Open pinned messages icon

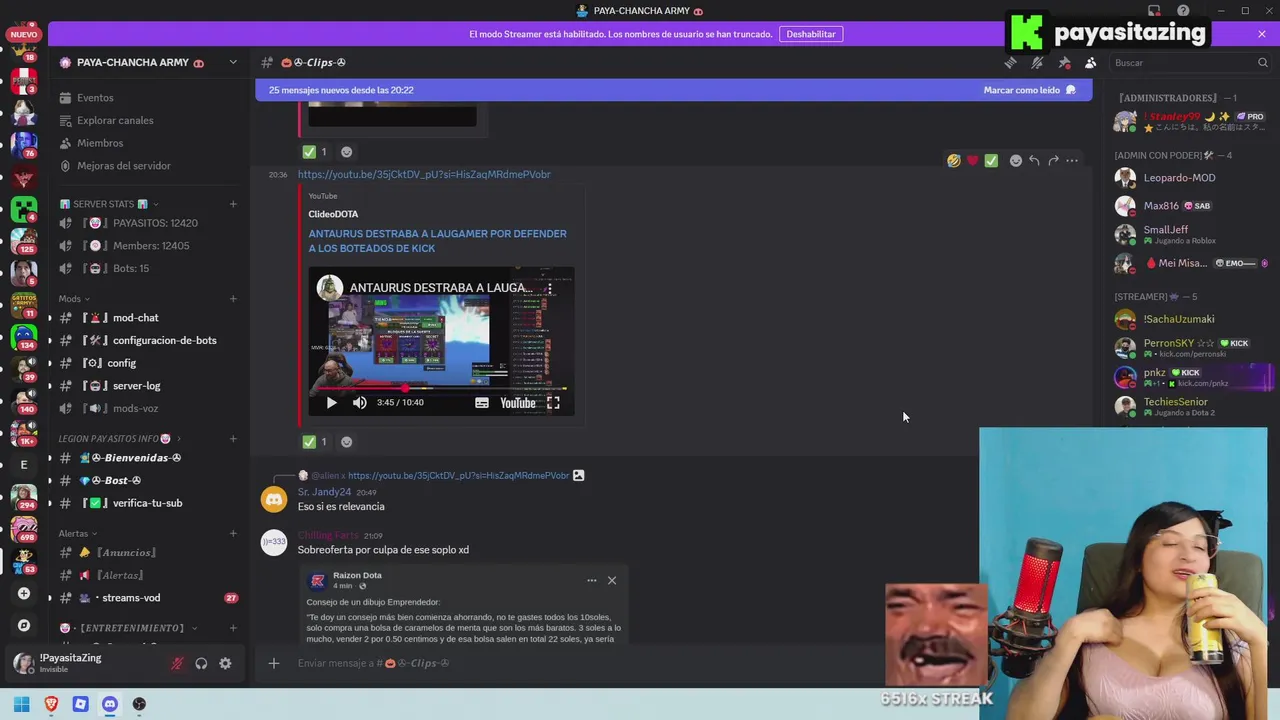[x=1064, y=62]
